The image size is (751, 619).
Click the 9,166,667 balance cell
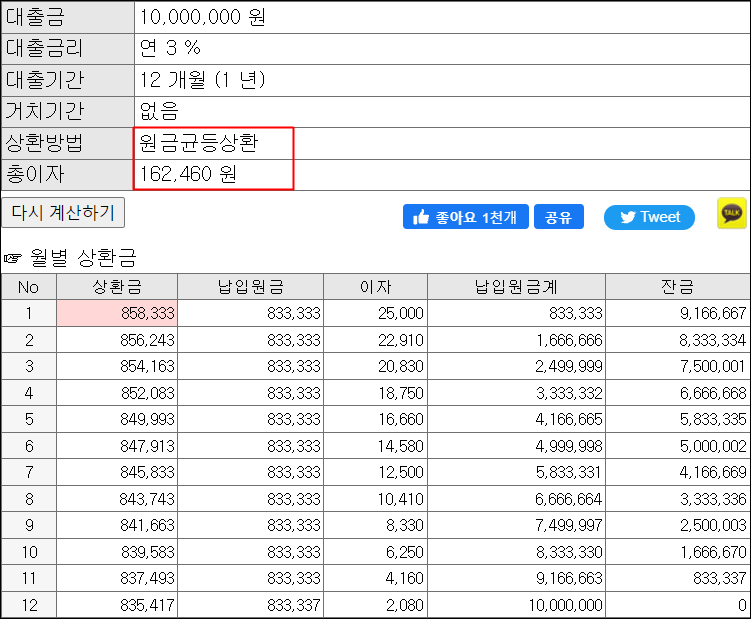(677, 313)
